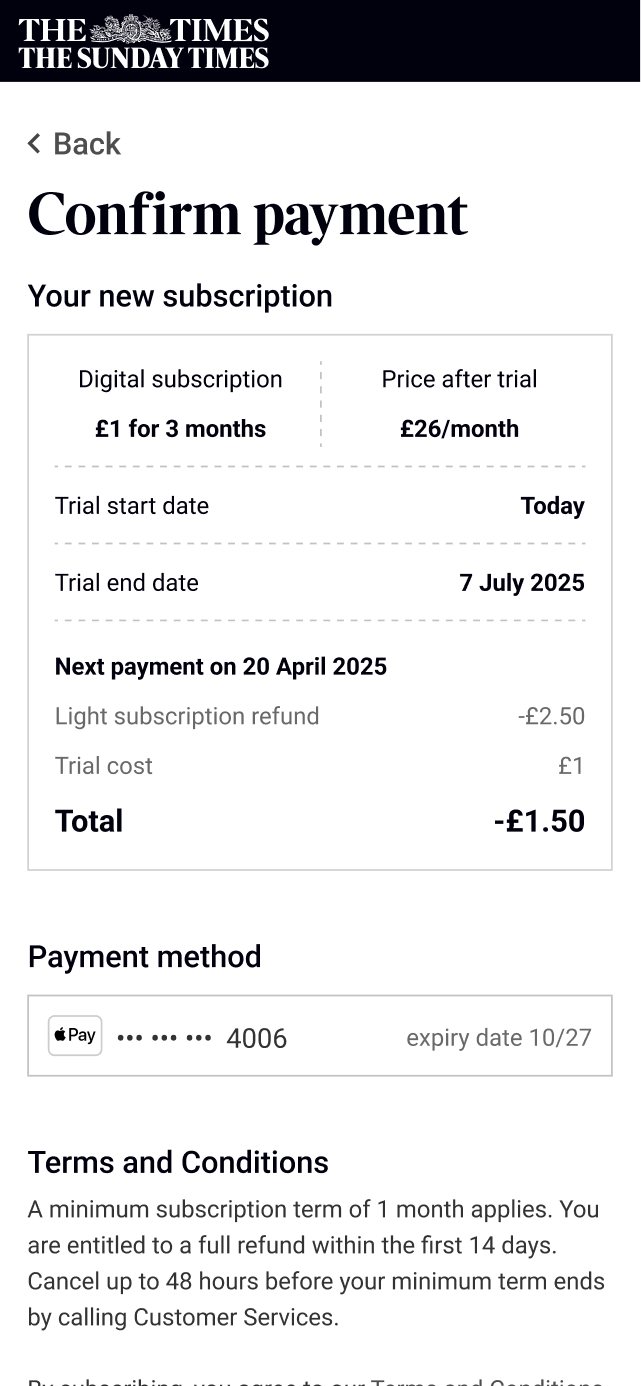The width and height of the screenshot is (641, 1386).
Task: Click the -£2.50 refund amount
Action: (x=551, y=716)
